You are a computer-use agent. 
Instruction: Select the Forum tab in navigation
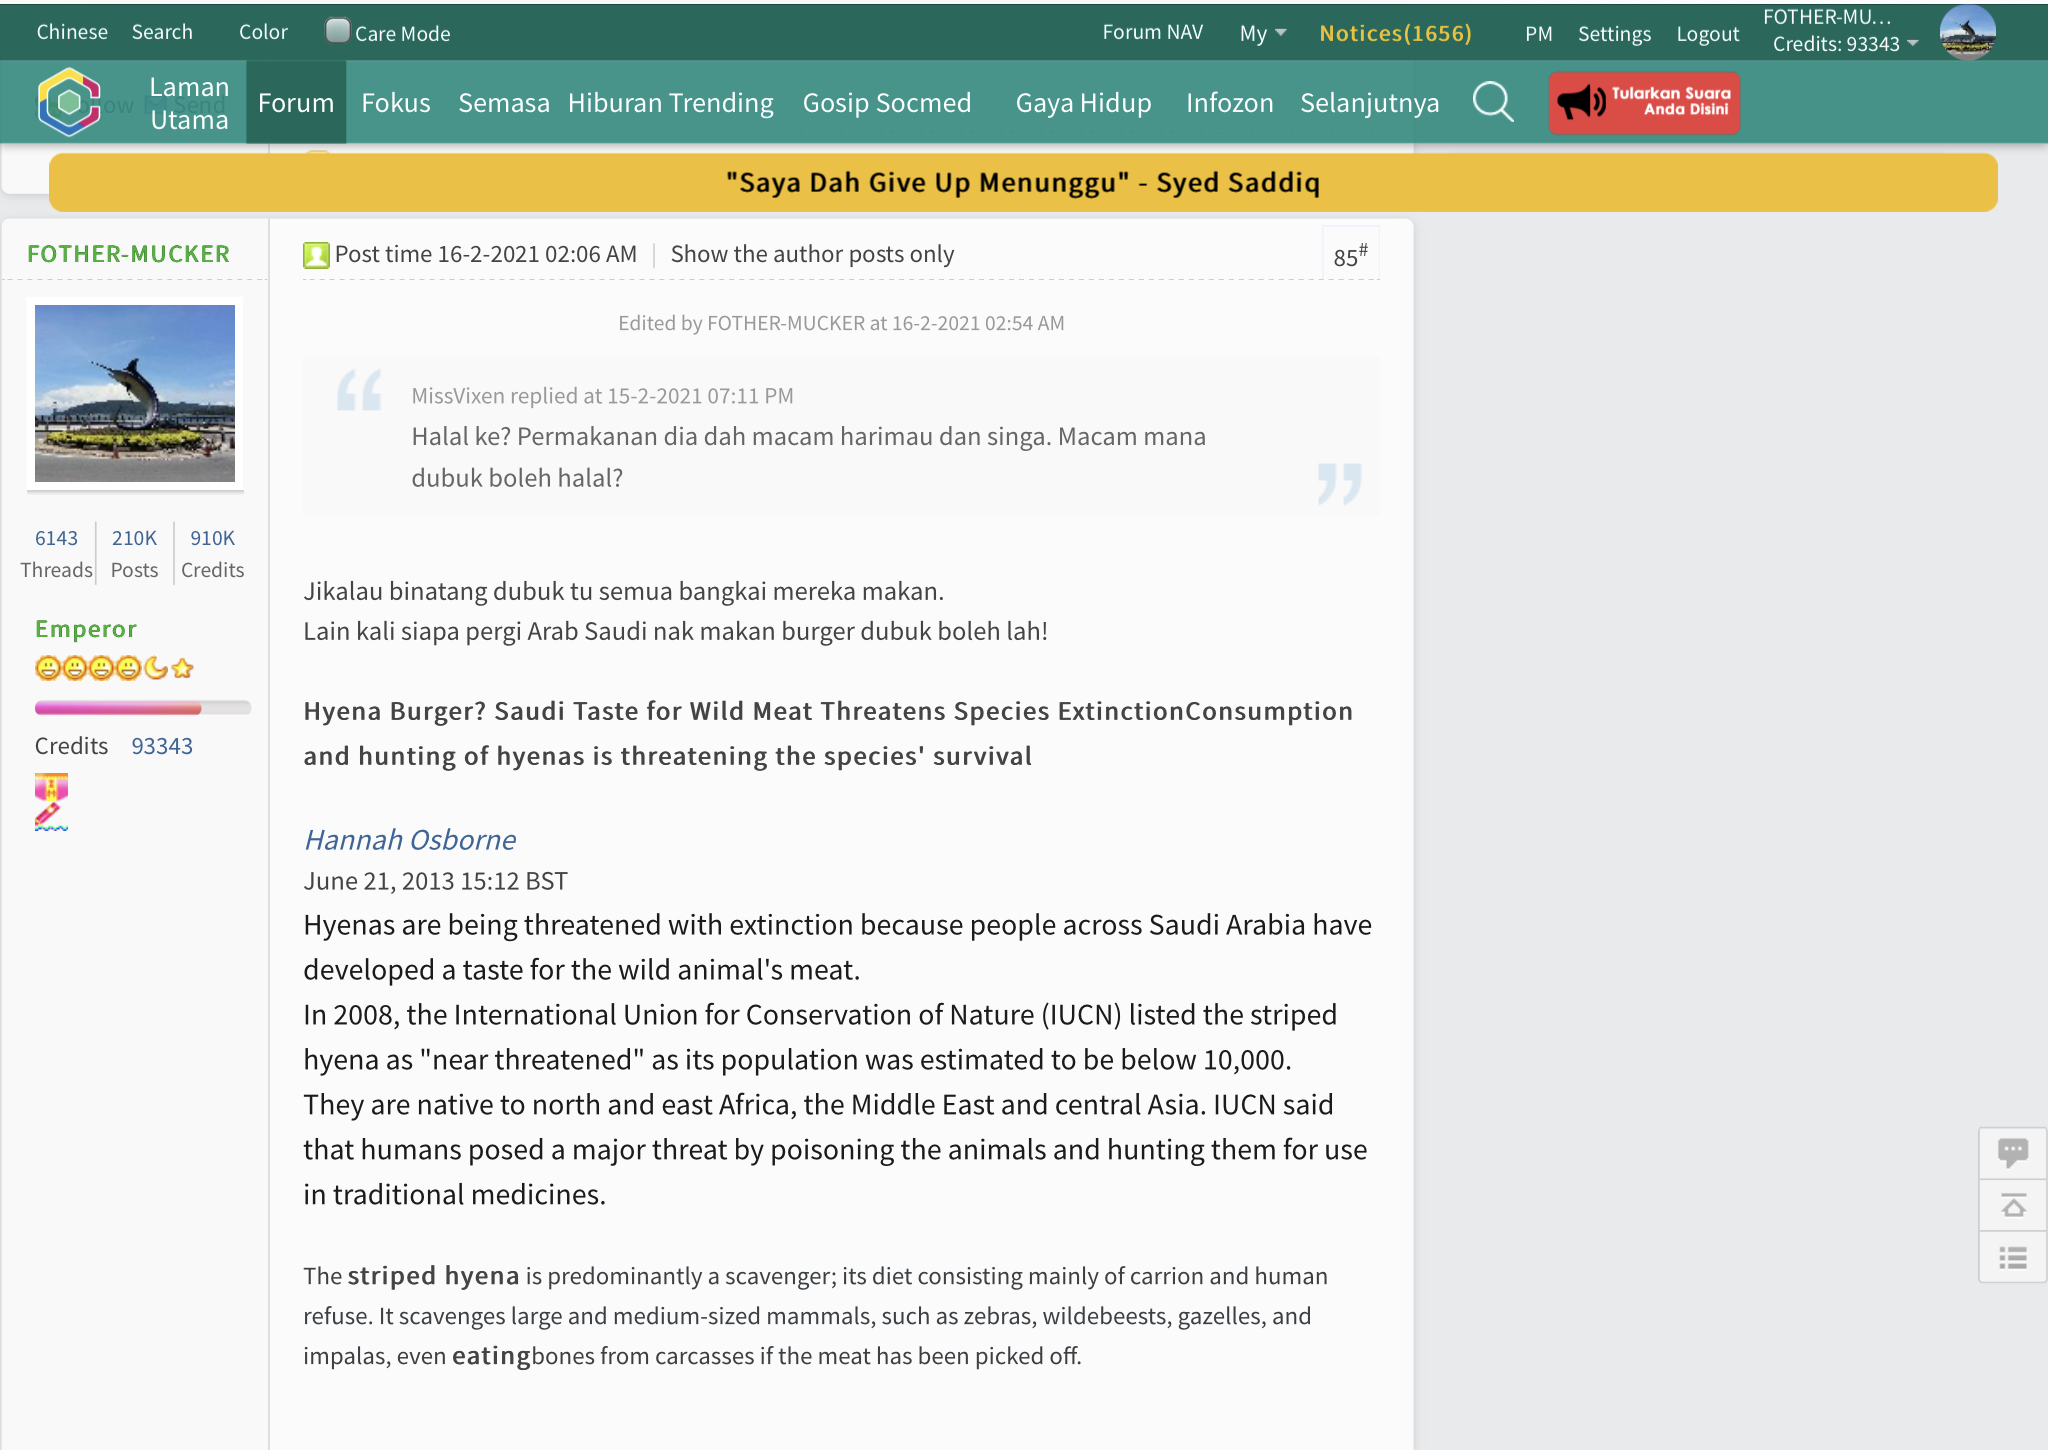295,102
